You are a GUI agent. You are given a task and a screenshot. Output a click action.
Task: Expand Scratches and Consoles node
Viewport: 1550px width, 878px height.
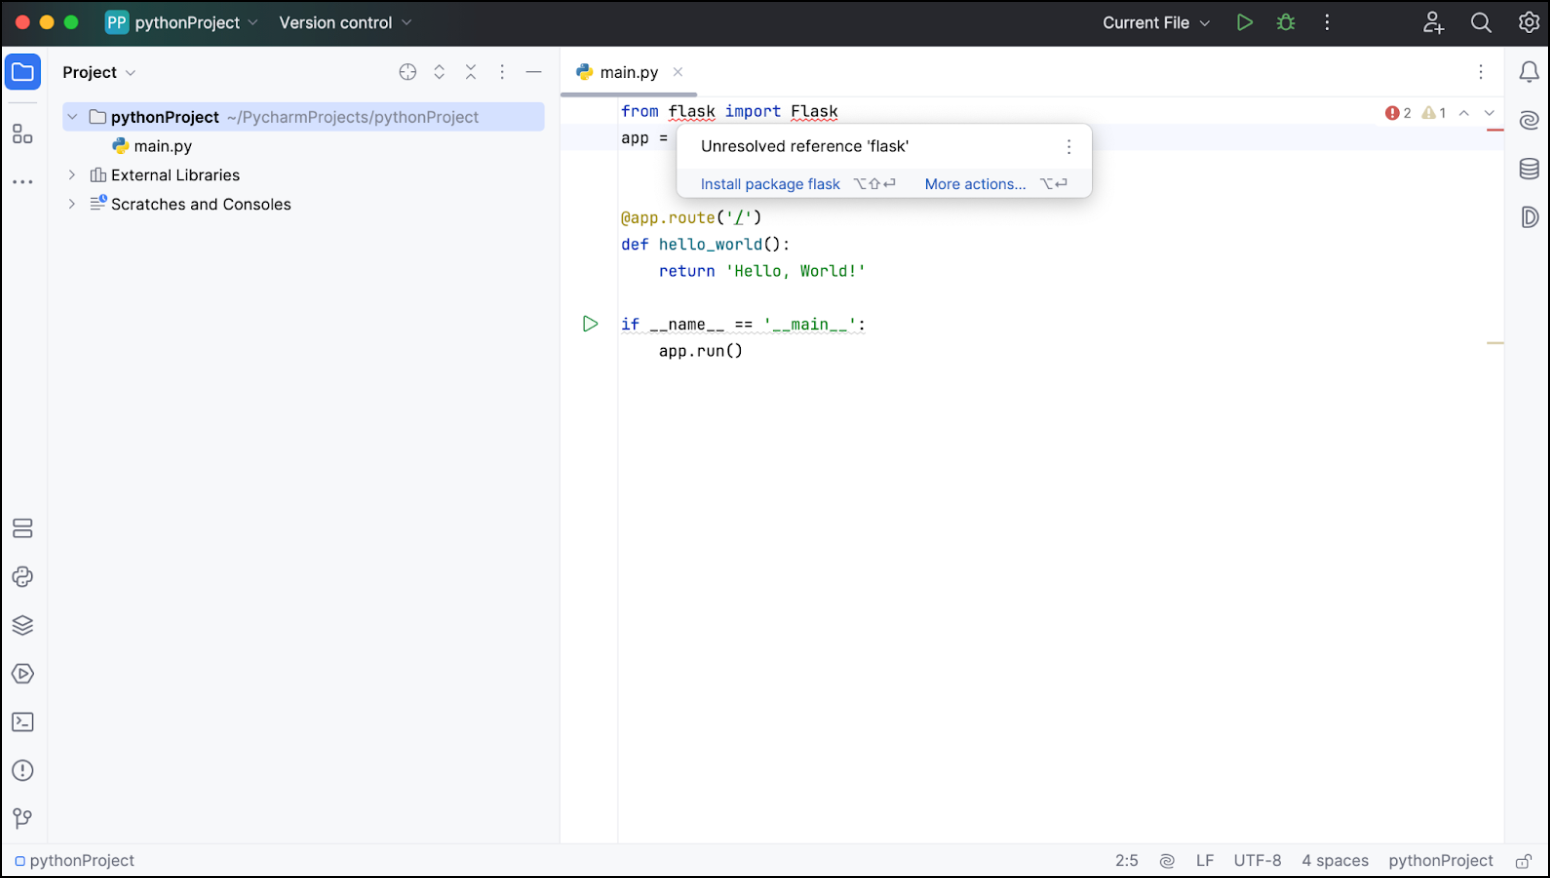tap(72, 204)
